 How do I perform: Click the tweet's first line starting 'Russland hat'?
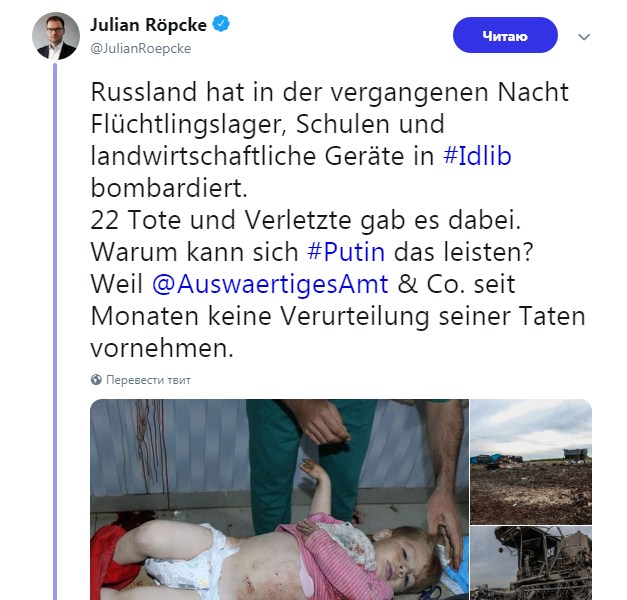329,92
